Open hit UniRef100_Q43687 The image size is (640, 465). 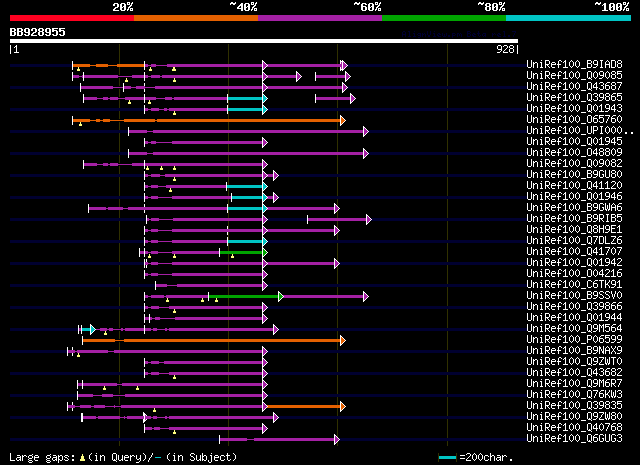tap(574, 87)
